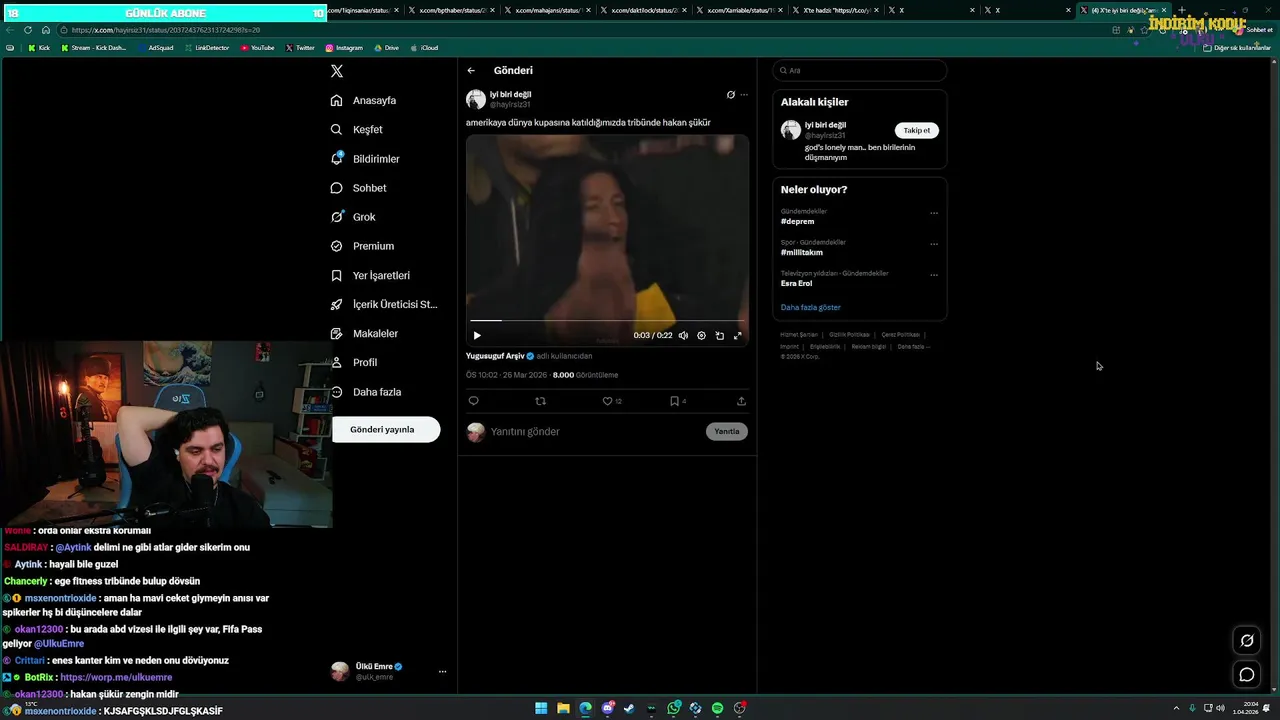Screen dimensions: 1280x720
Task: Open iyi biri değil avatar on post
Action: 476,99
